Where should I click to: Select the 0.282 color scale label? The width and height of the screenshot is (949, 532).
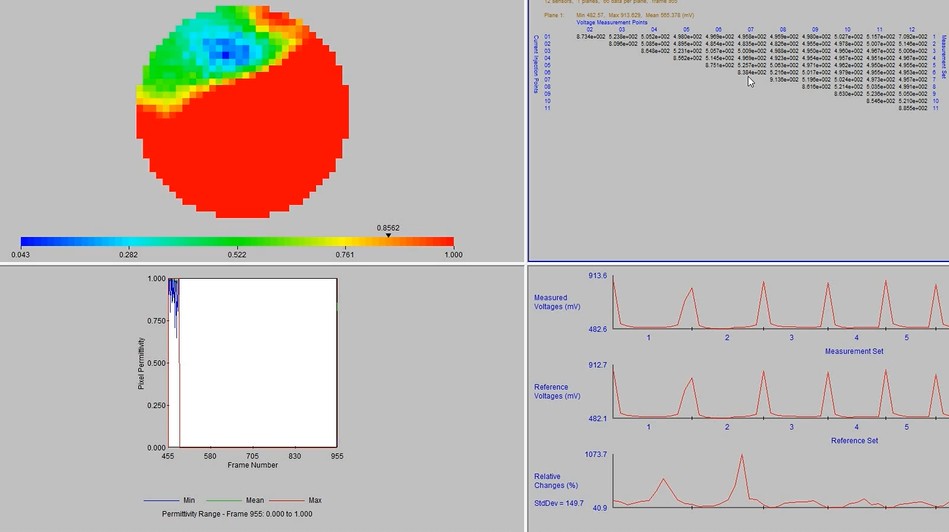coord(128,255)
